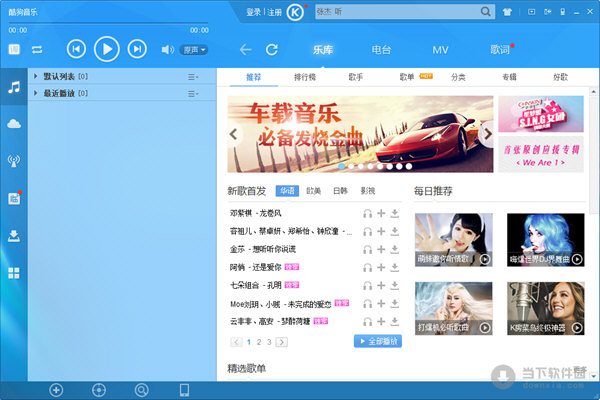This screenshot has width=600, height=400.
Task: Open the sidebar icon with red dot
Action: coord(14,198)
